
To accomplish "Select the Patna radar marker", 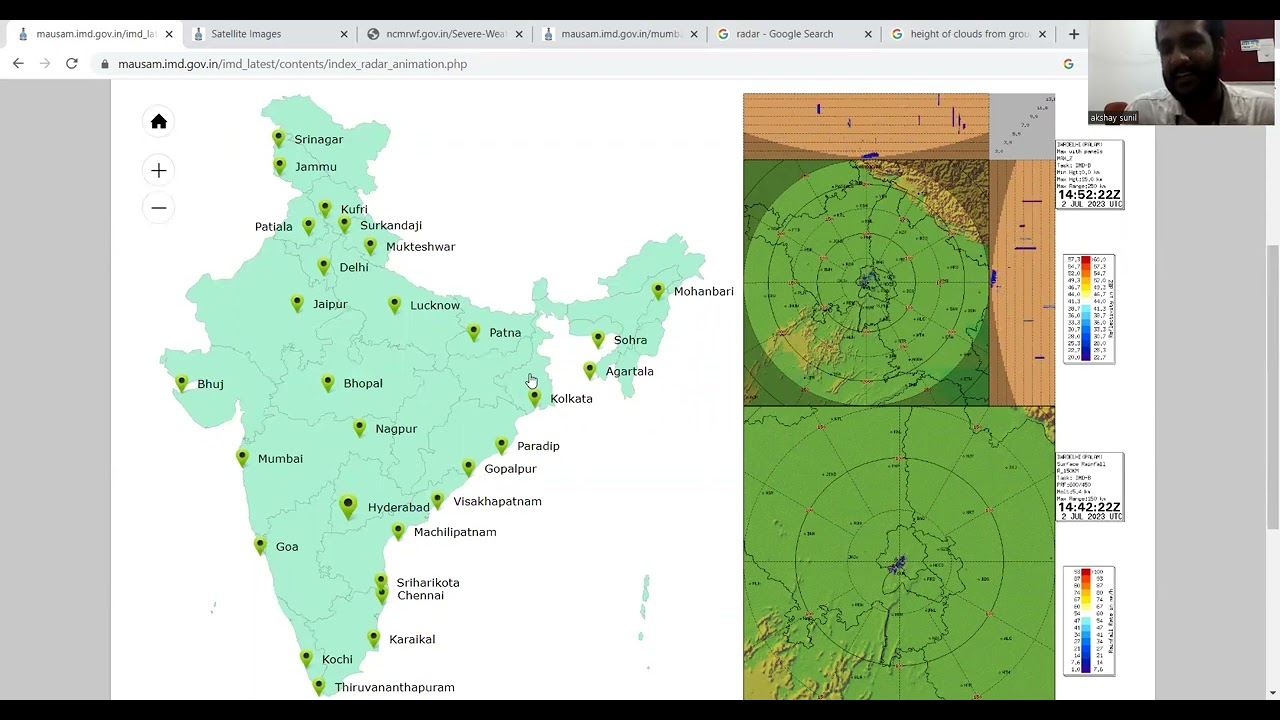I will click(473, 332).
